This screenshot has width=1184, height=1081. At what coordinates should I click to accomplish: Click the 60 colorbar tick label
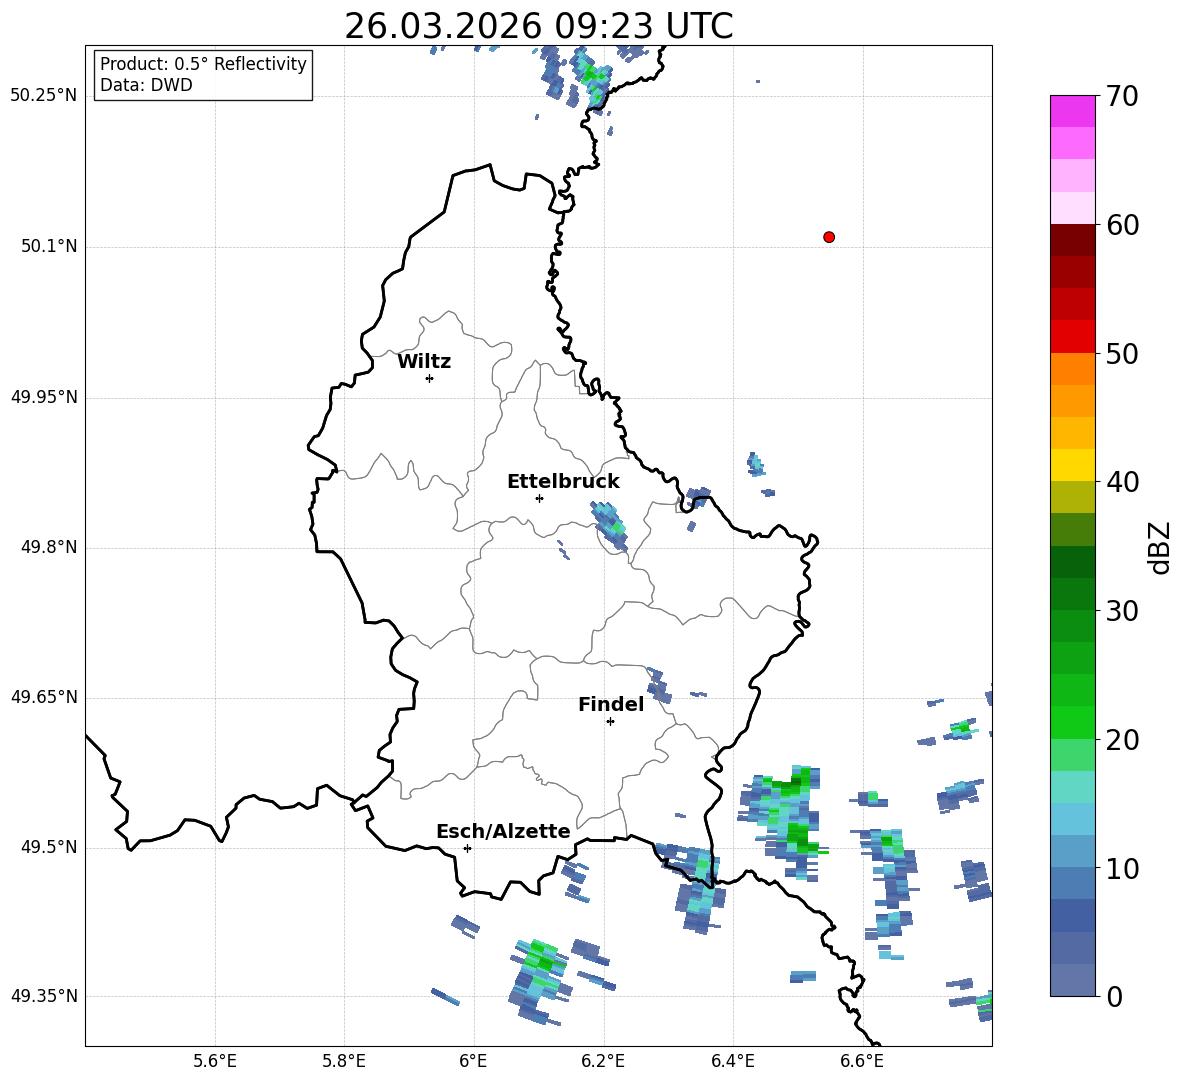tap(1122, 225)
